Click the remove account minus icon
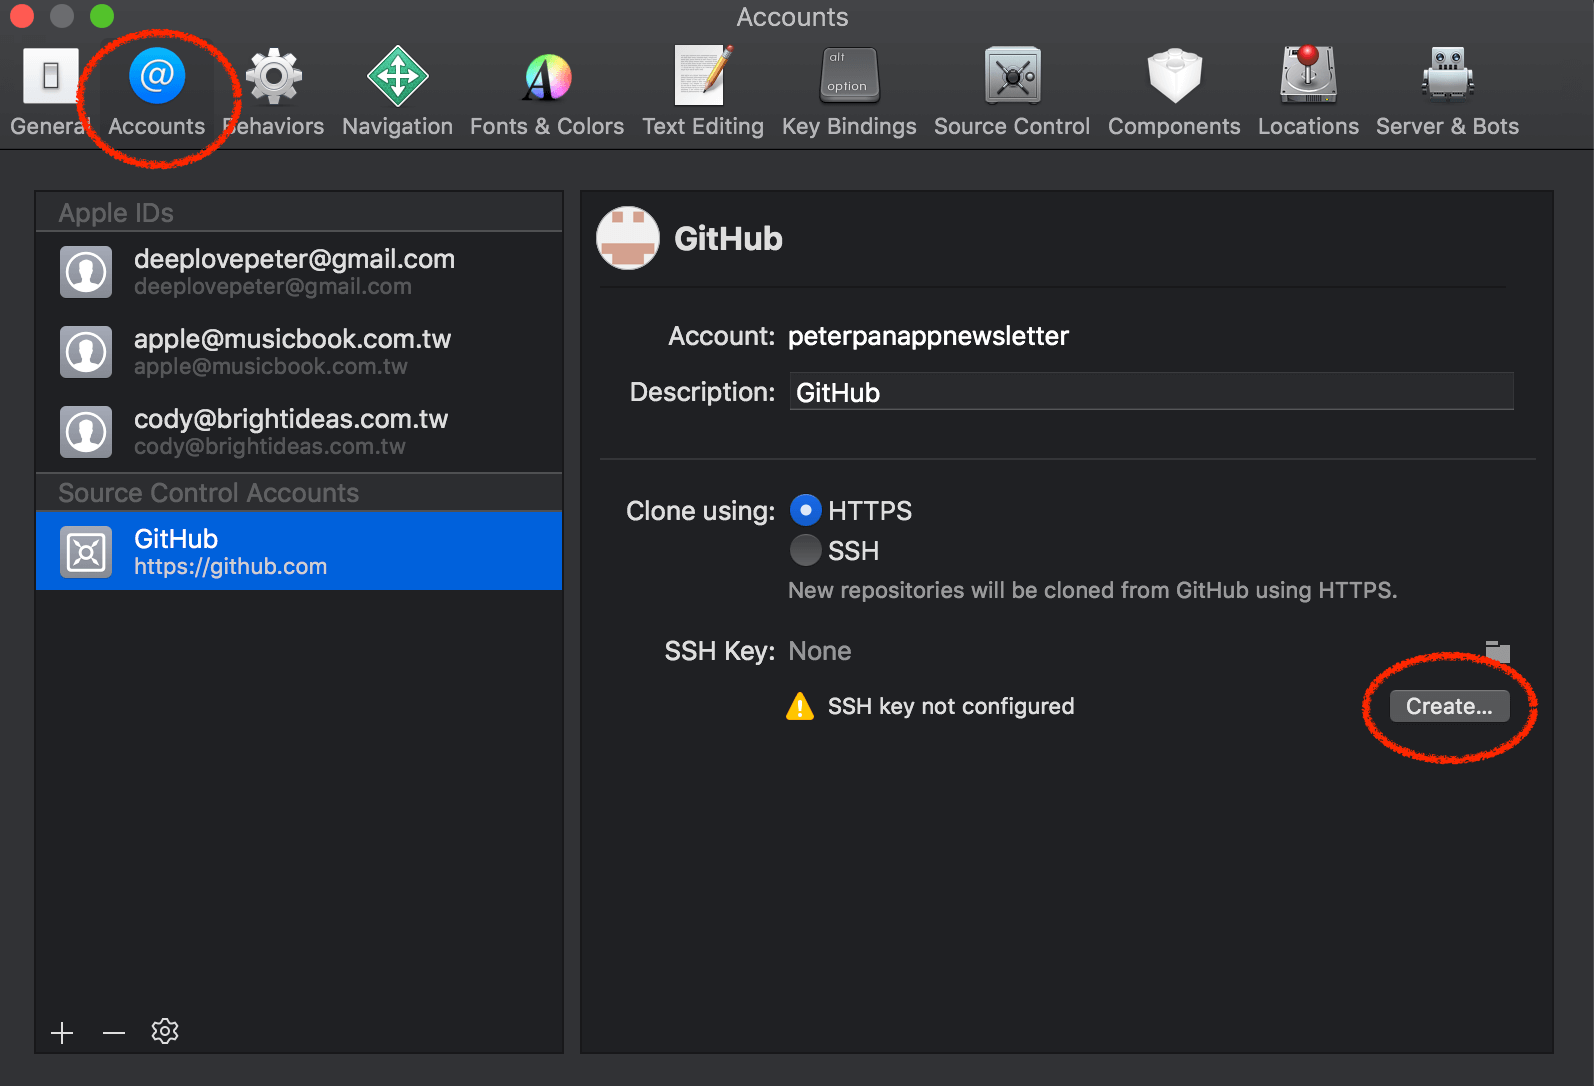 point(114,1033)
